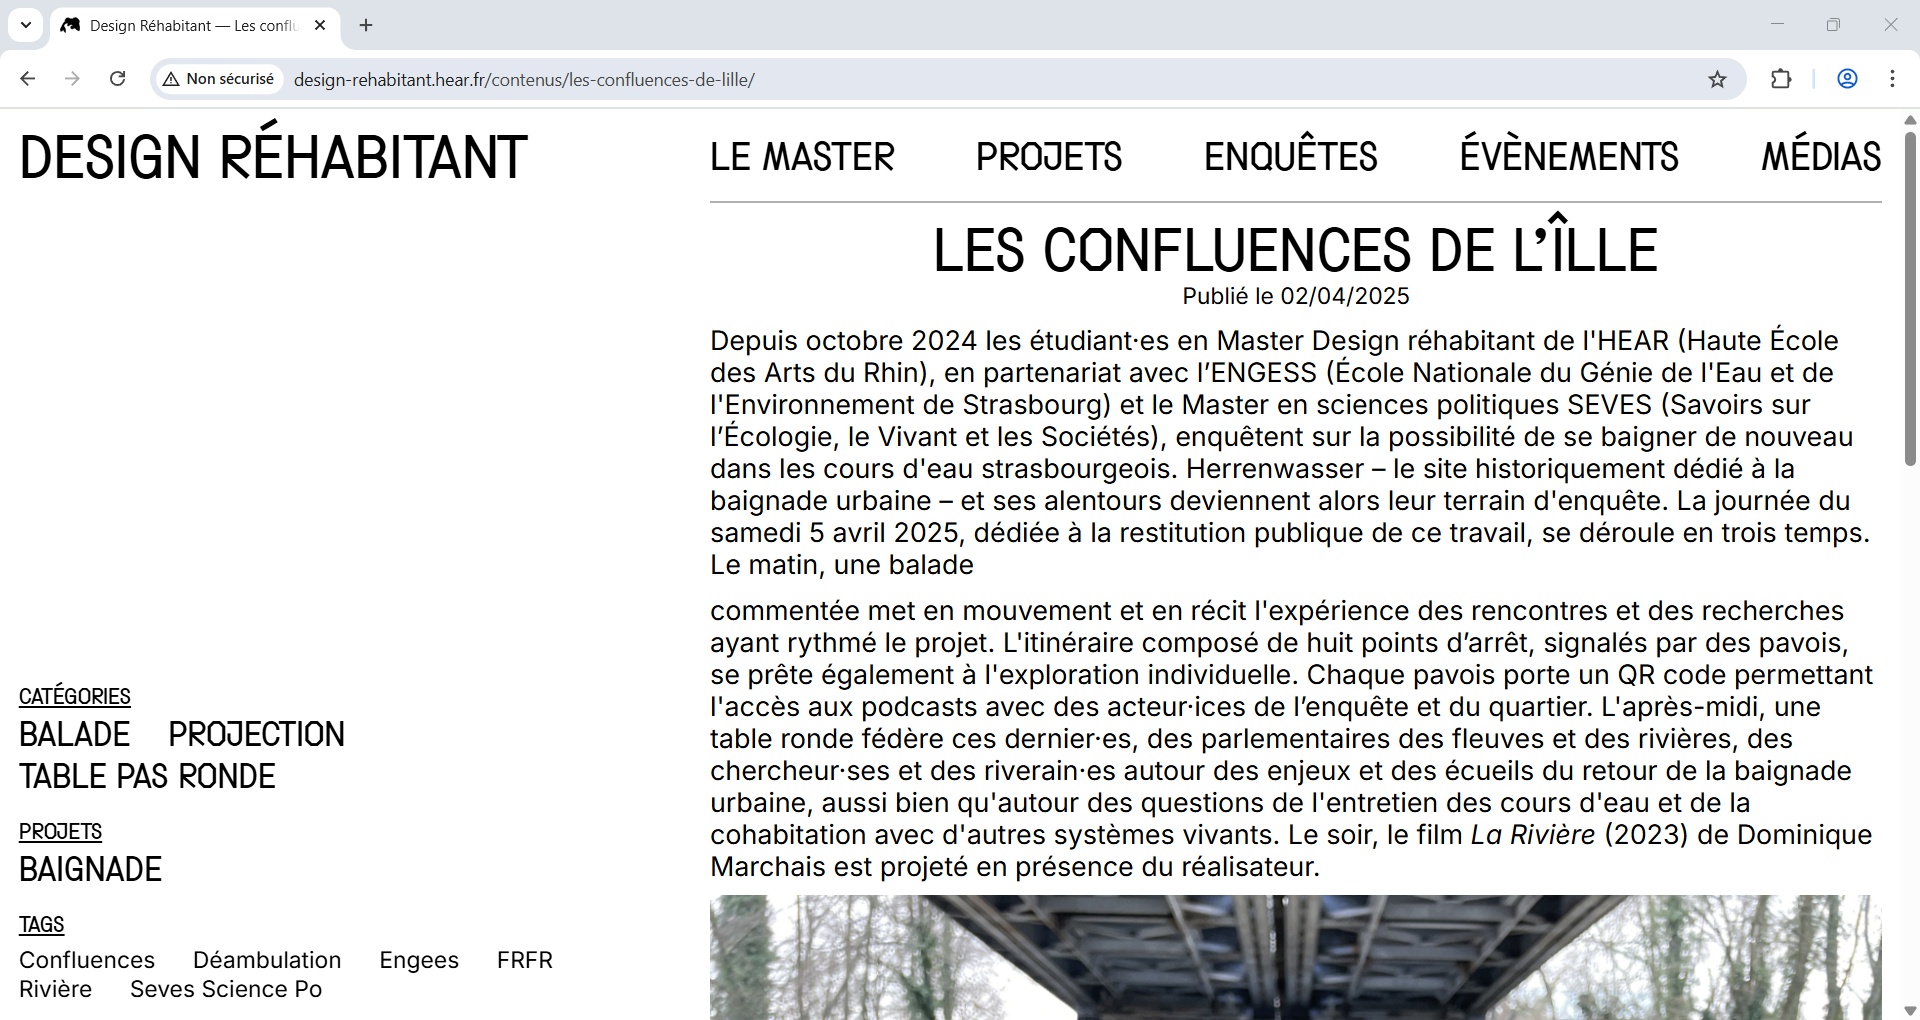Open the ENQUÊTES navigation menu

tap(1291, 157)
